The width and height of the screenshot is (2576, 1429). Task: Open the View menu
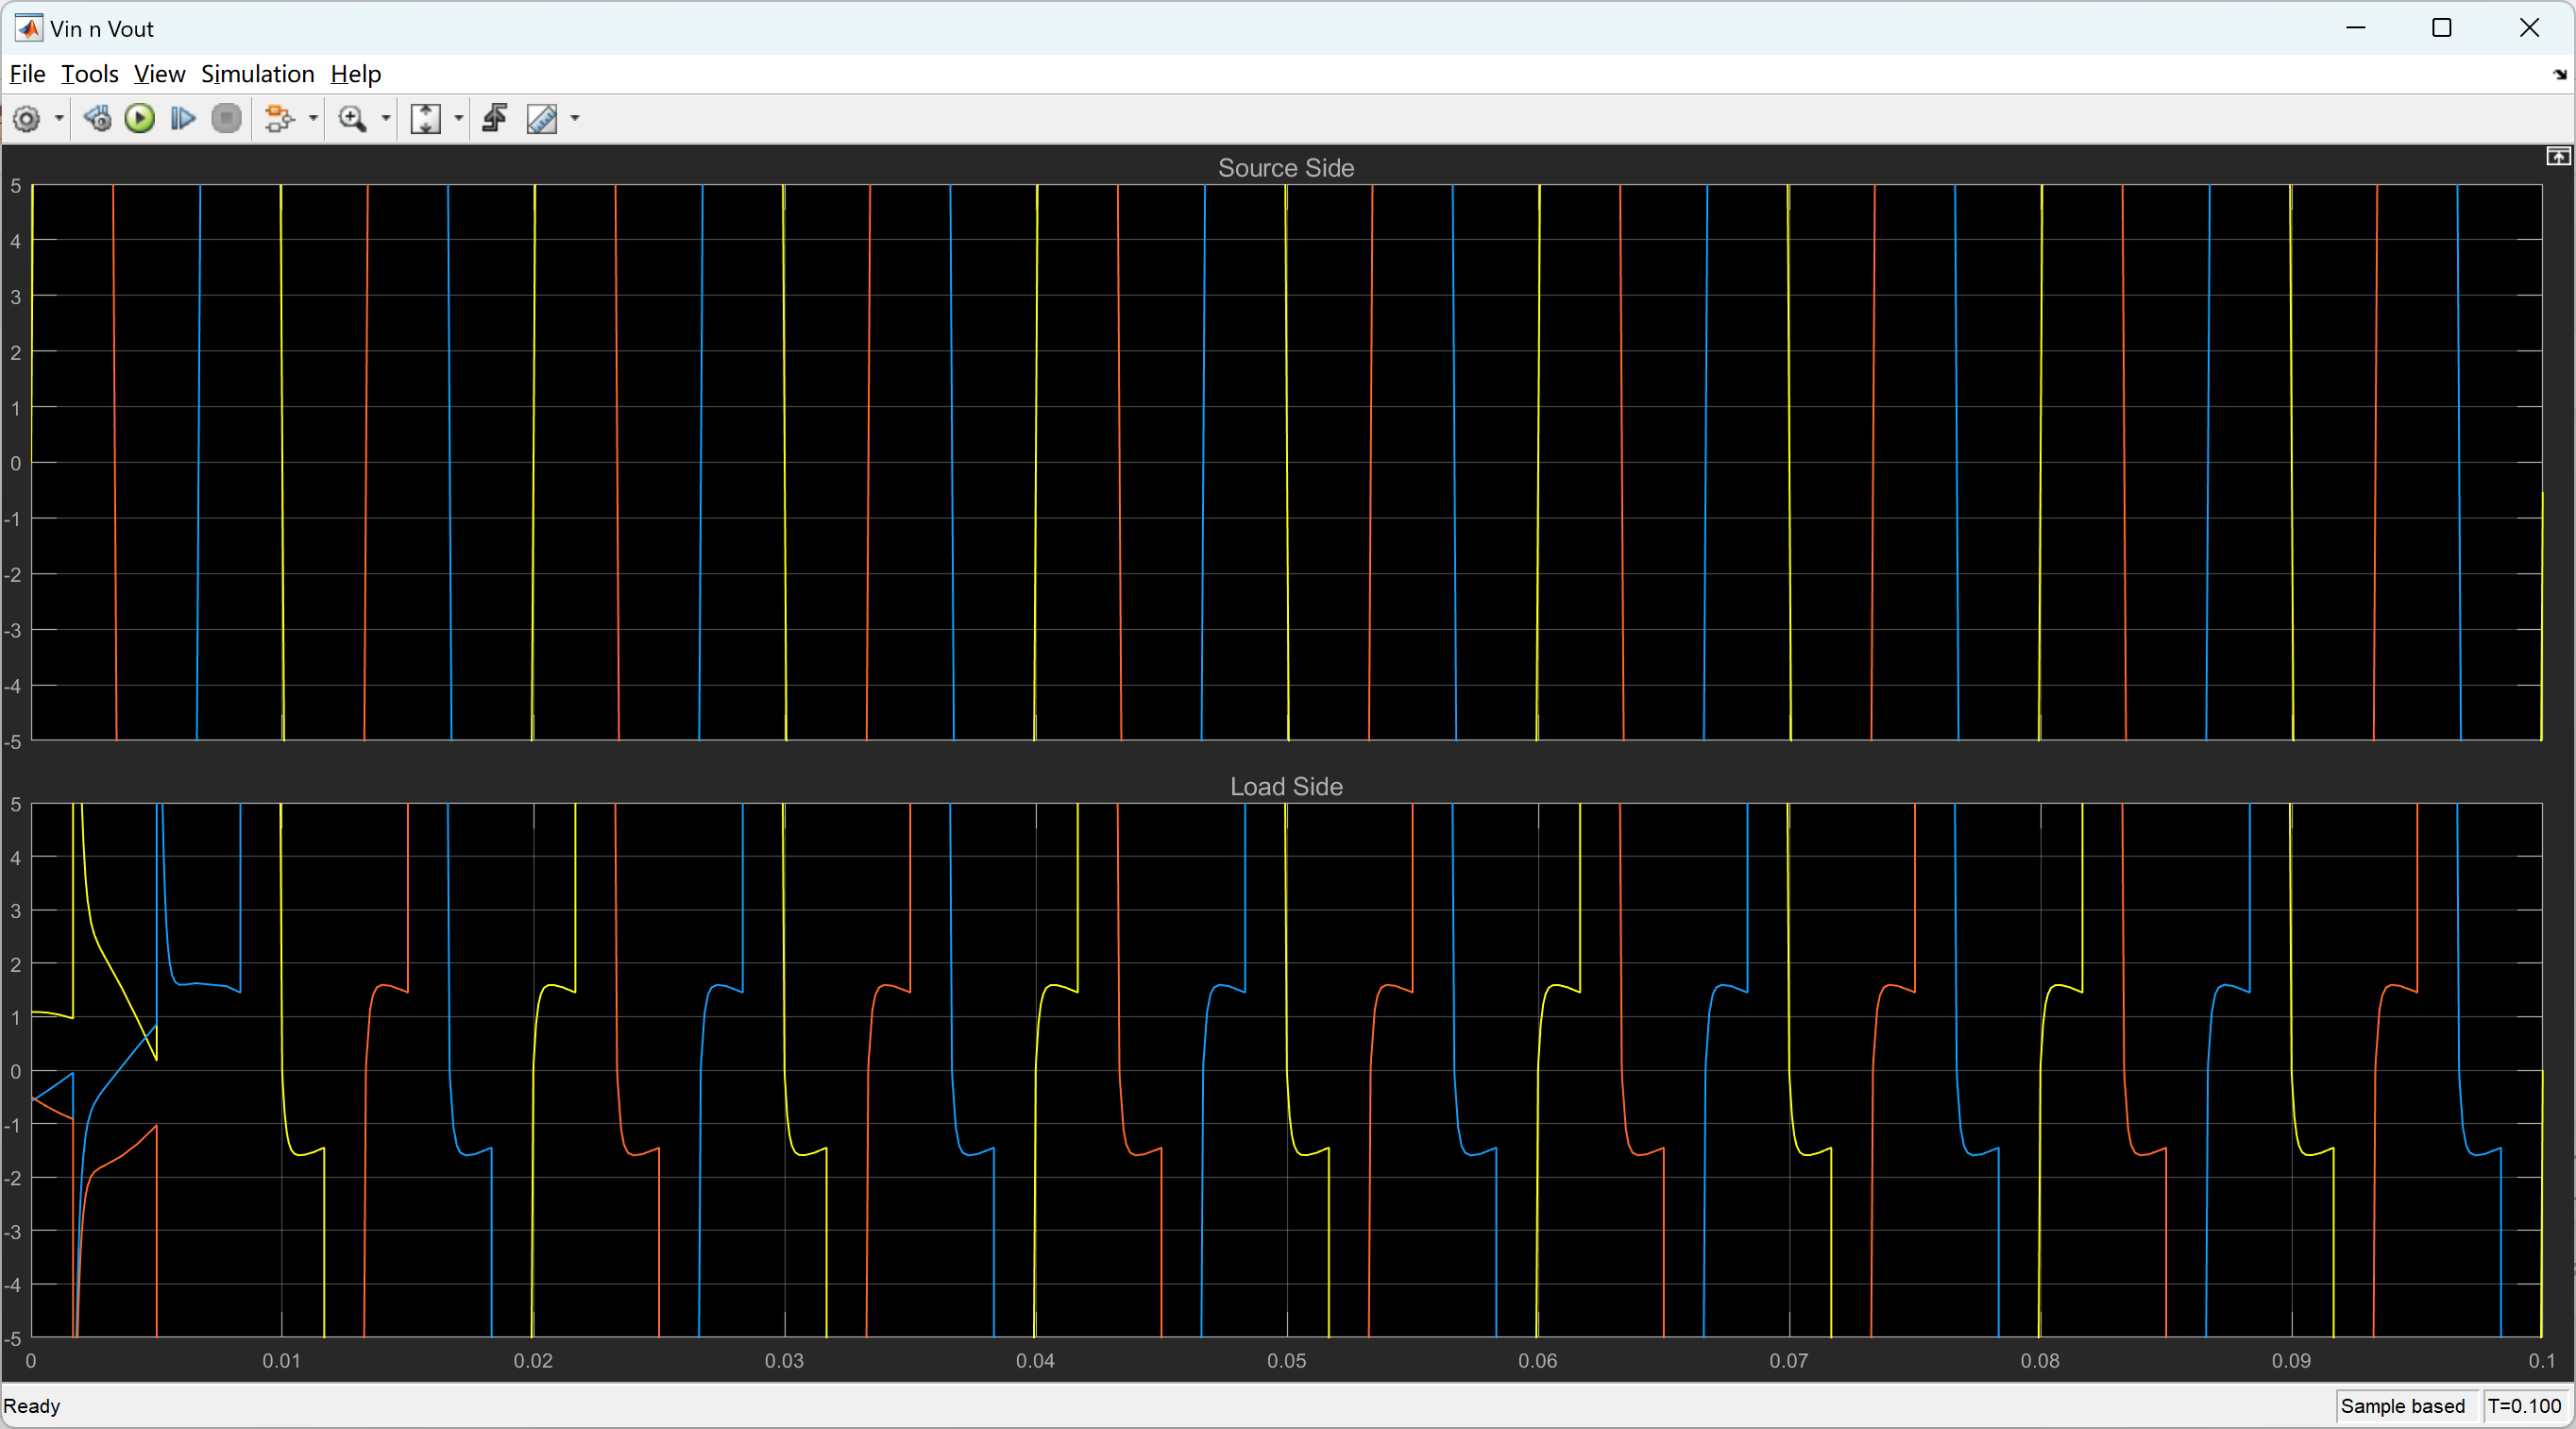tap(159, 74)
